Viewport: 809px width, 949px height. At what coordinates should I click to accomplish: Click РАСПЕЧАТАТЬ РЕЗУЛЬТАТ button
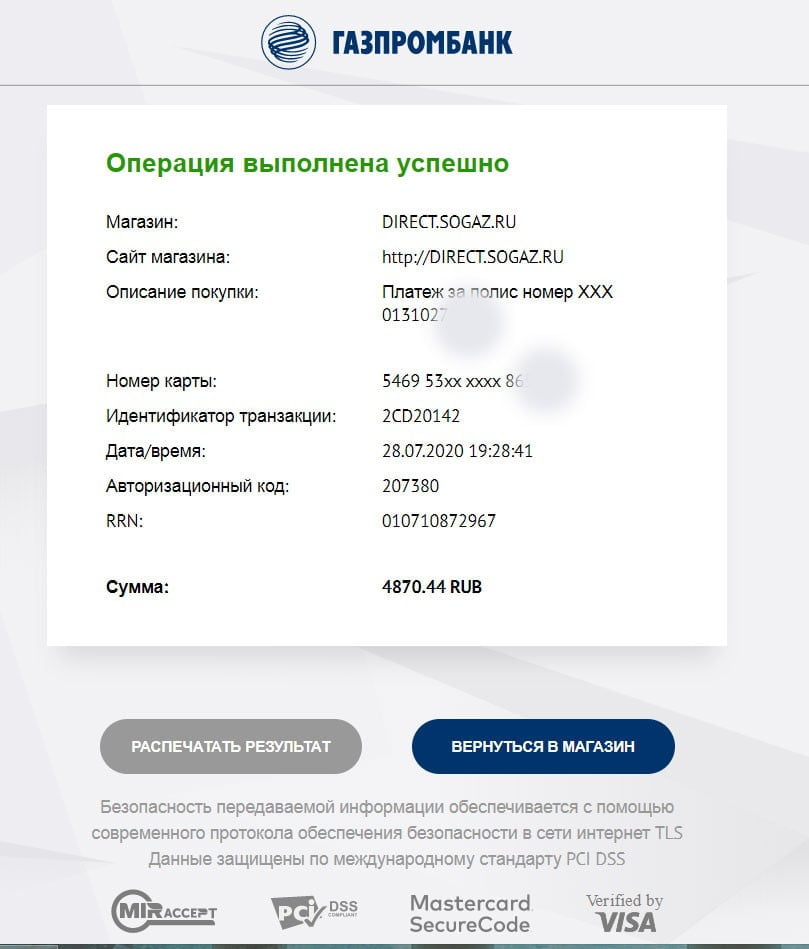pos(231,746)
